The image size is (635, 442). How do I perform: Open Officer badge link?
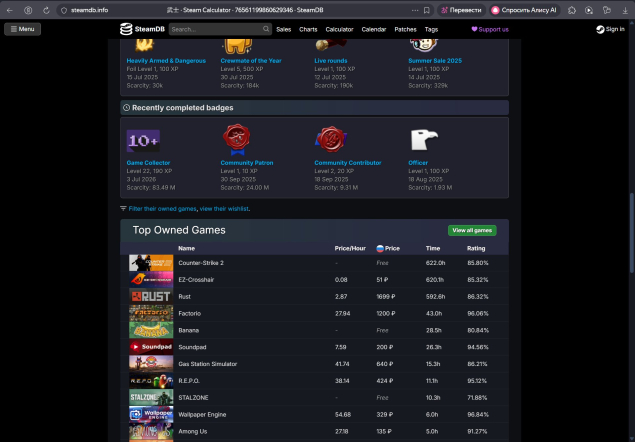point(418,162)
